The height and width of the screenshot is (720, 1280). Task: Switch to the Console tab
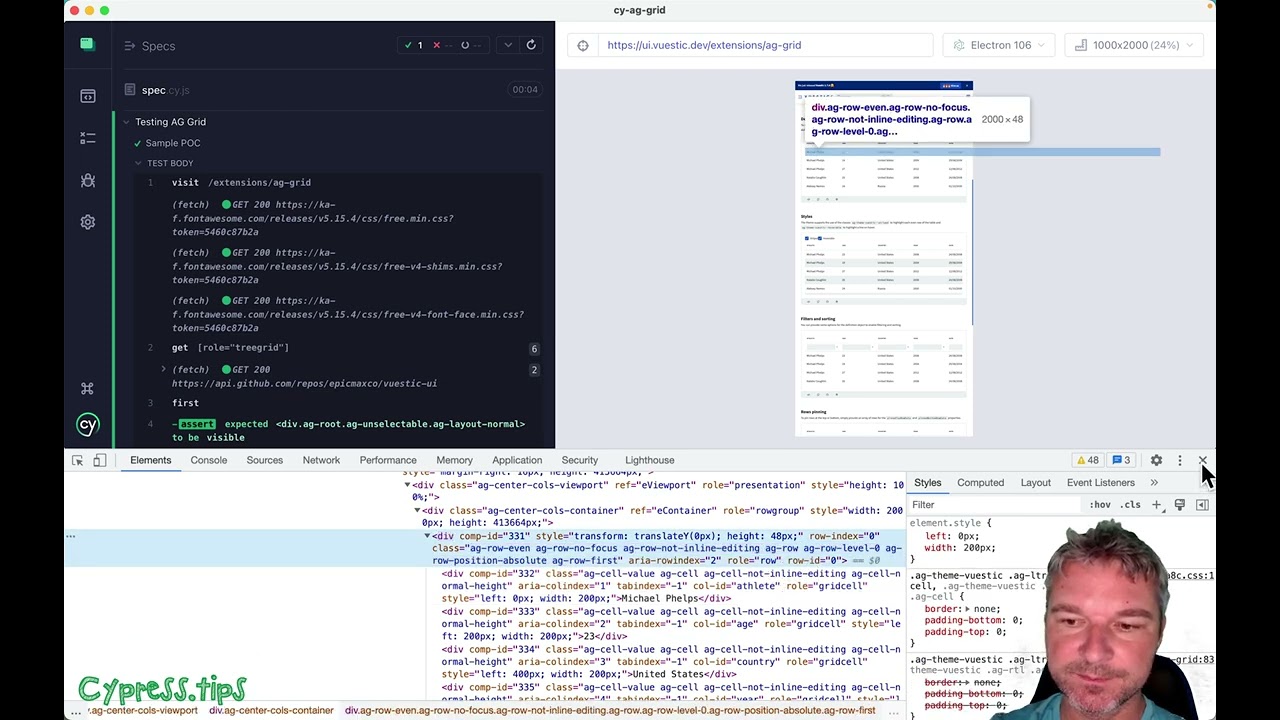pos(208,460)
